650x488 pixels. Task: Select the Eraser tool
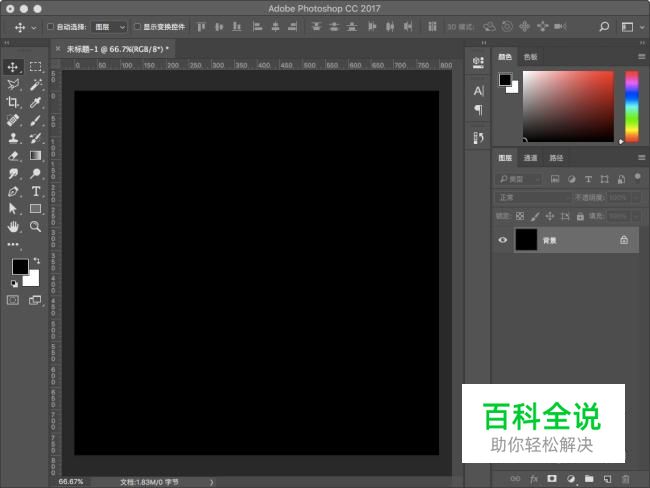pyautogui.click(x=14, y=155)
